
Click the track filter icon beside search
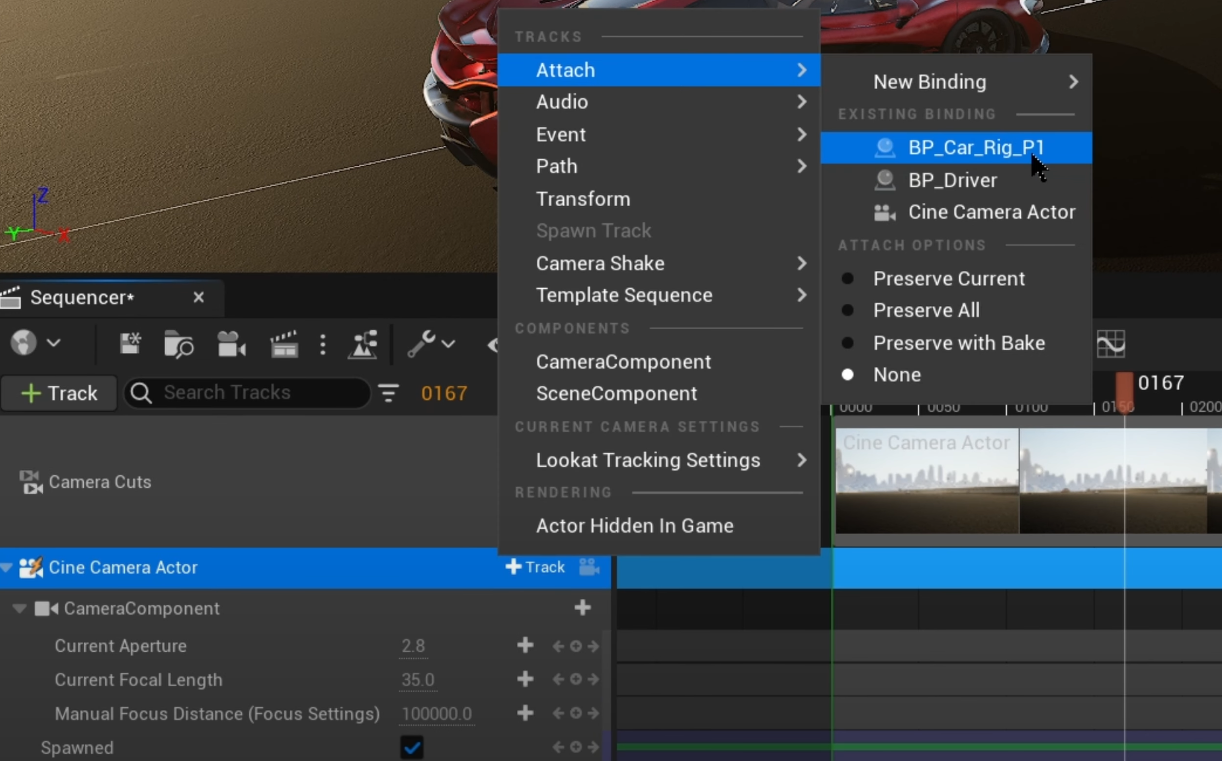(388, 393)
